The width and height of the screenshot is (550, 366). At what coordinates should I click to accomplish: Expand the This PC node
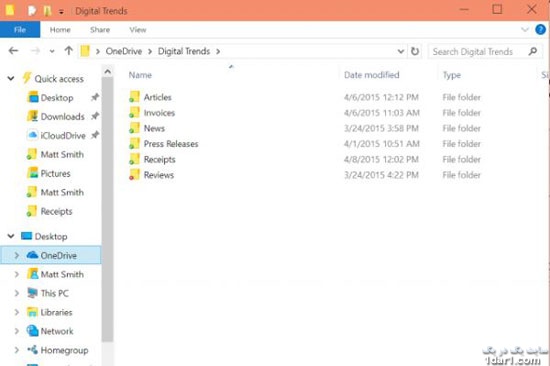tap(16, 293)
